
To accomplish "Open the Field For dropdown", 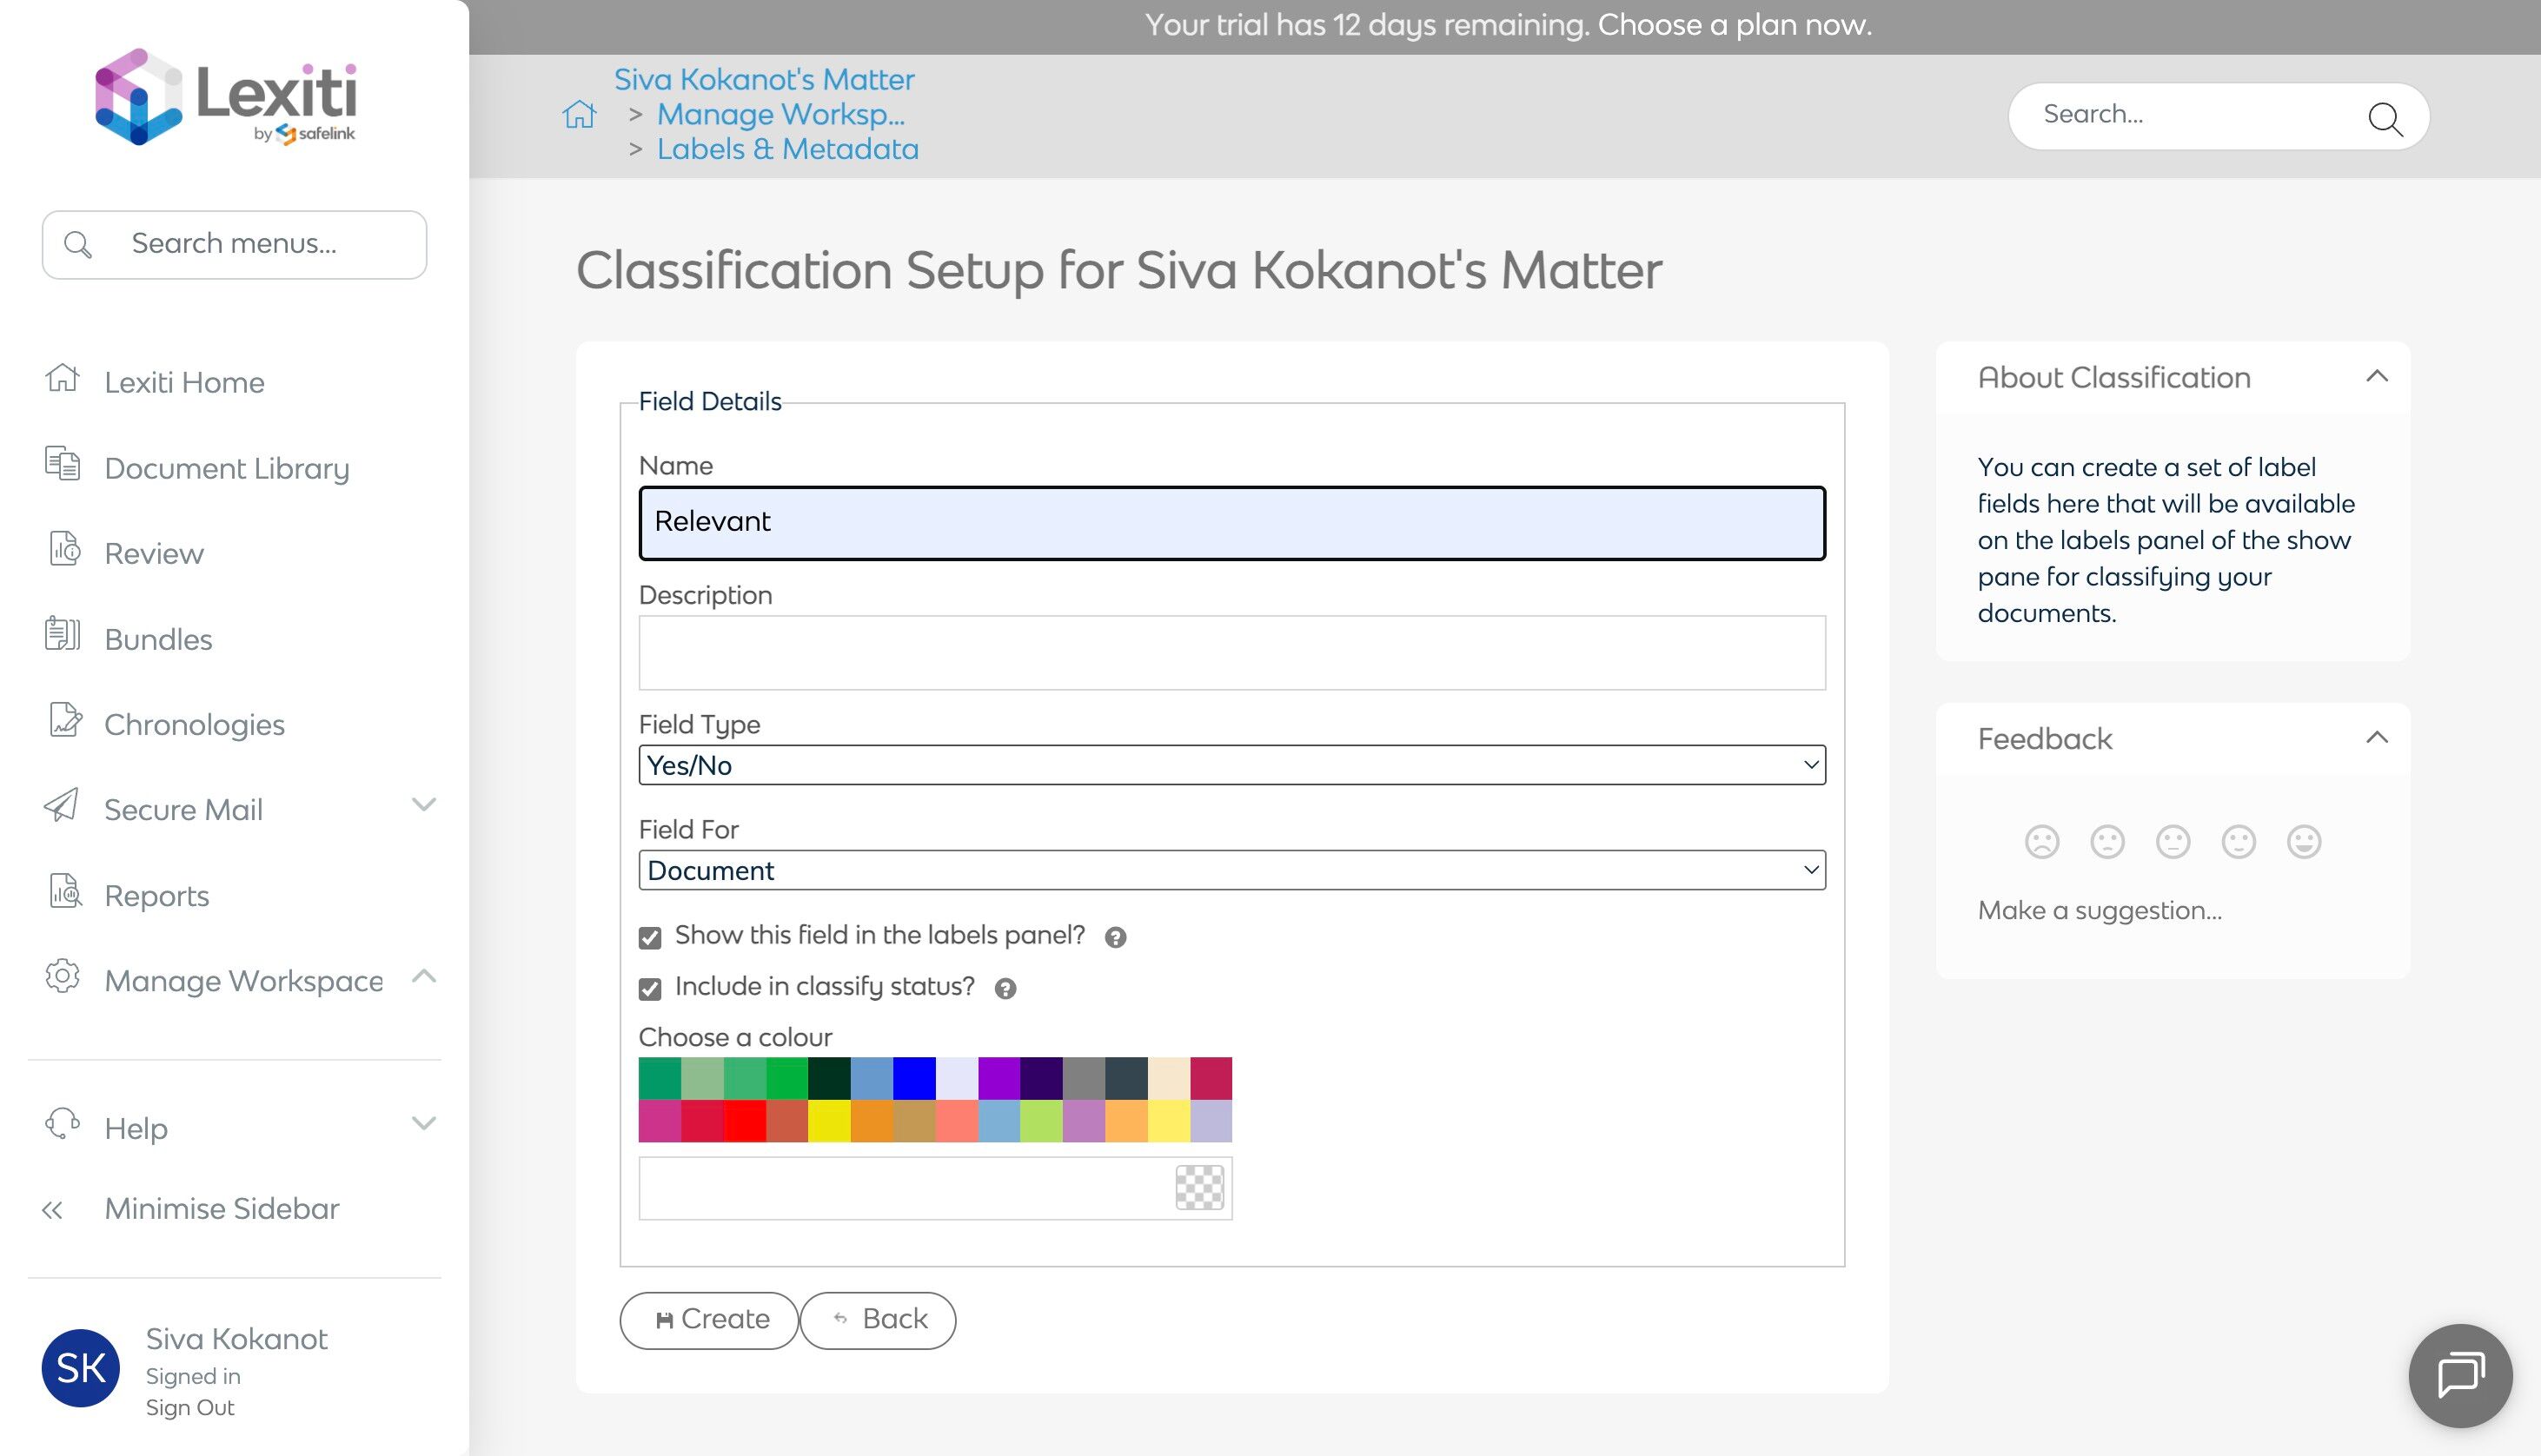I will tap(1231, 870).
